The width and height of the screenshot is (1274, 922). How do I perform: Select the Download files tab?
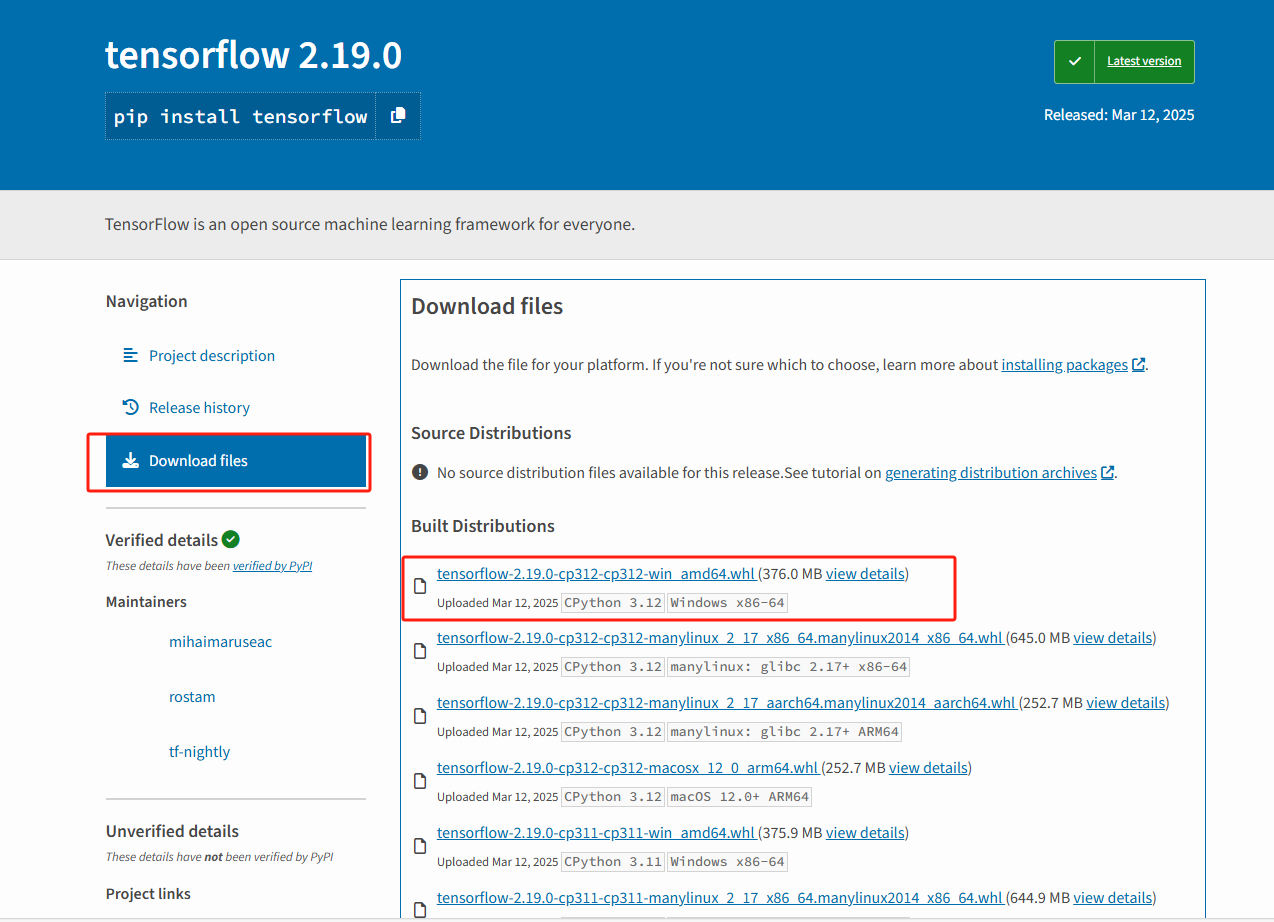pyautogui.click(x=236, y=460)
